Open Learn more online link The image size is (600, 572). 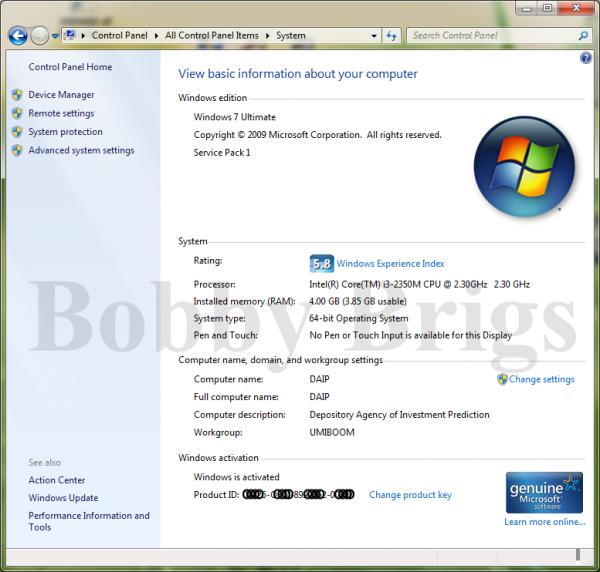545,522
